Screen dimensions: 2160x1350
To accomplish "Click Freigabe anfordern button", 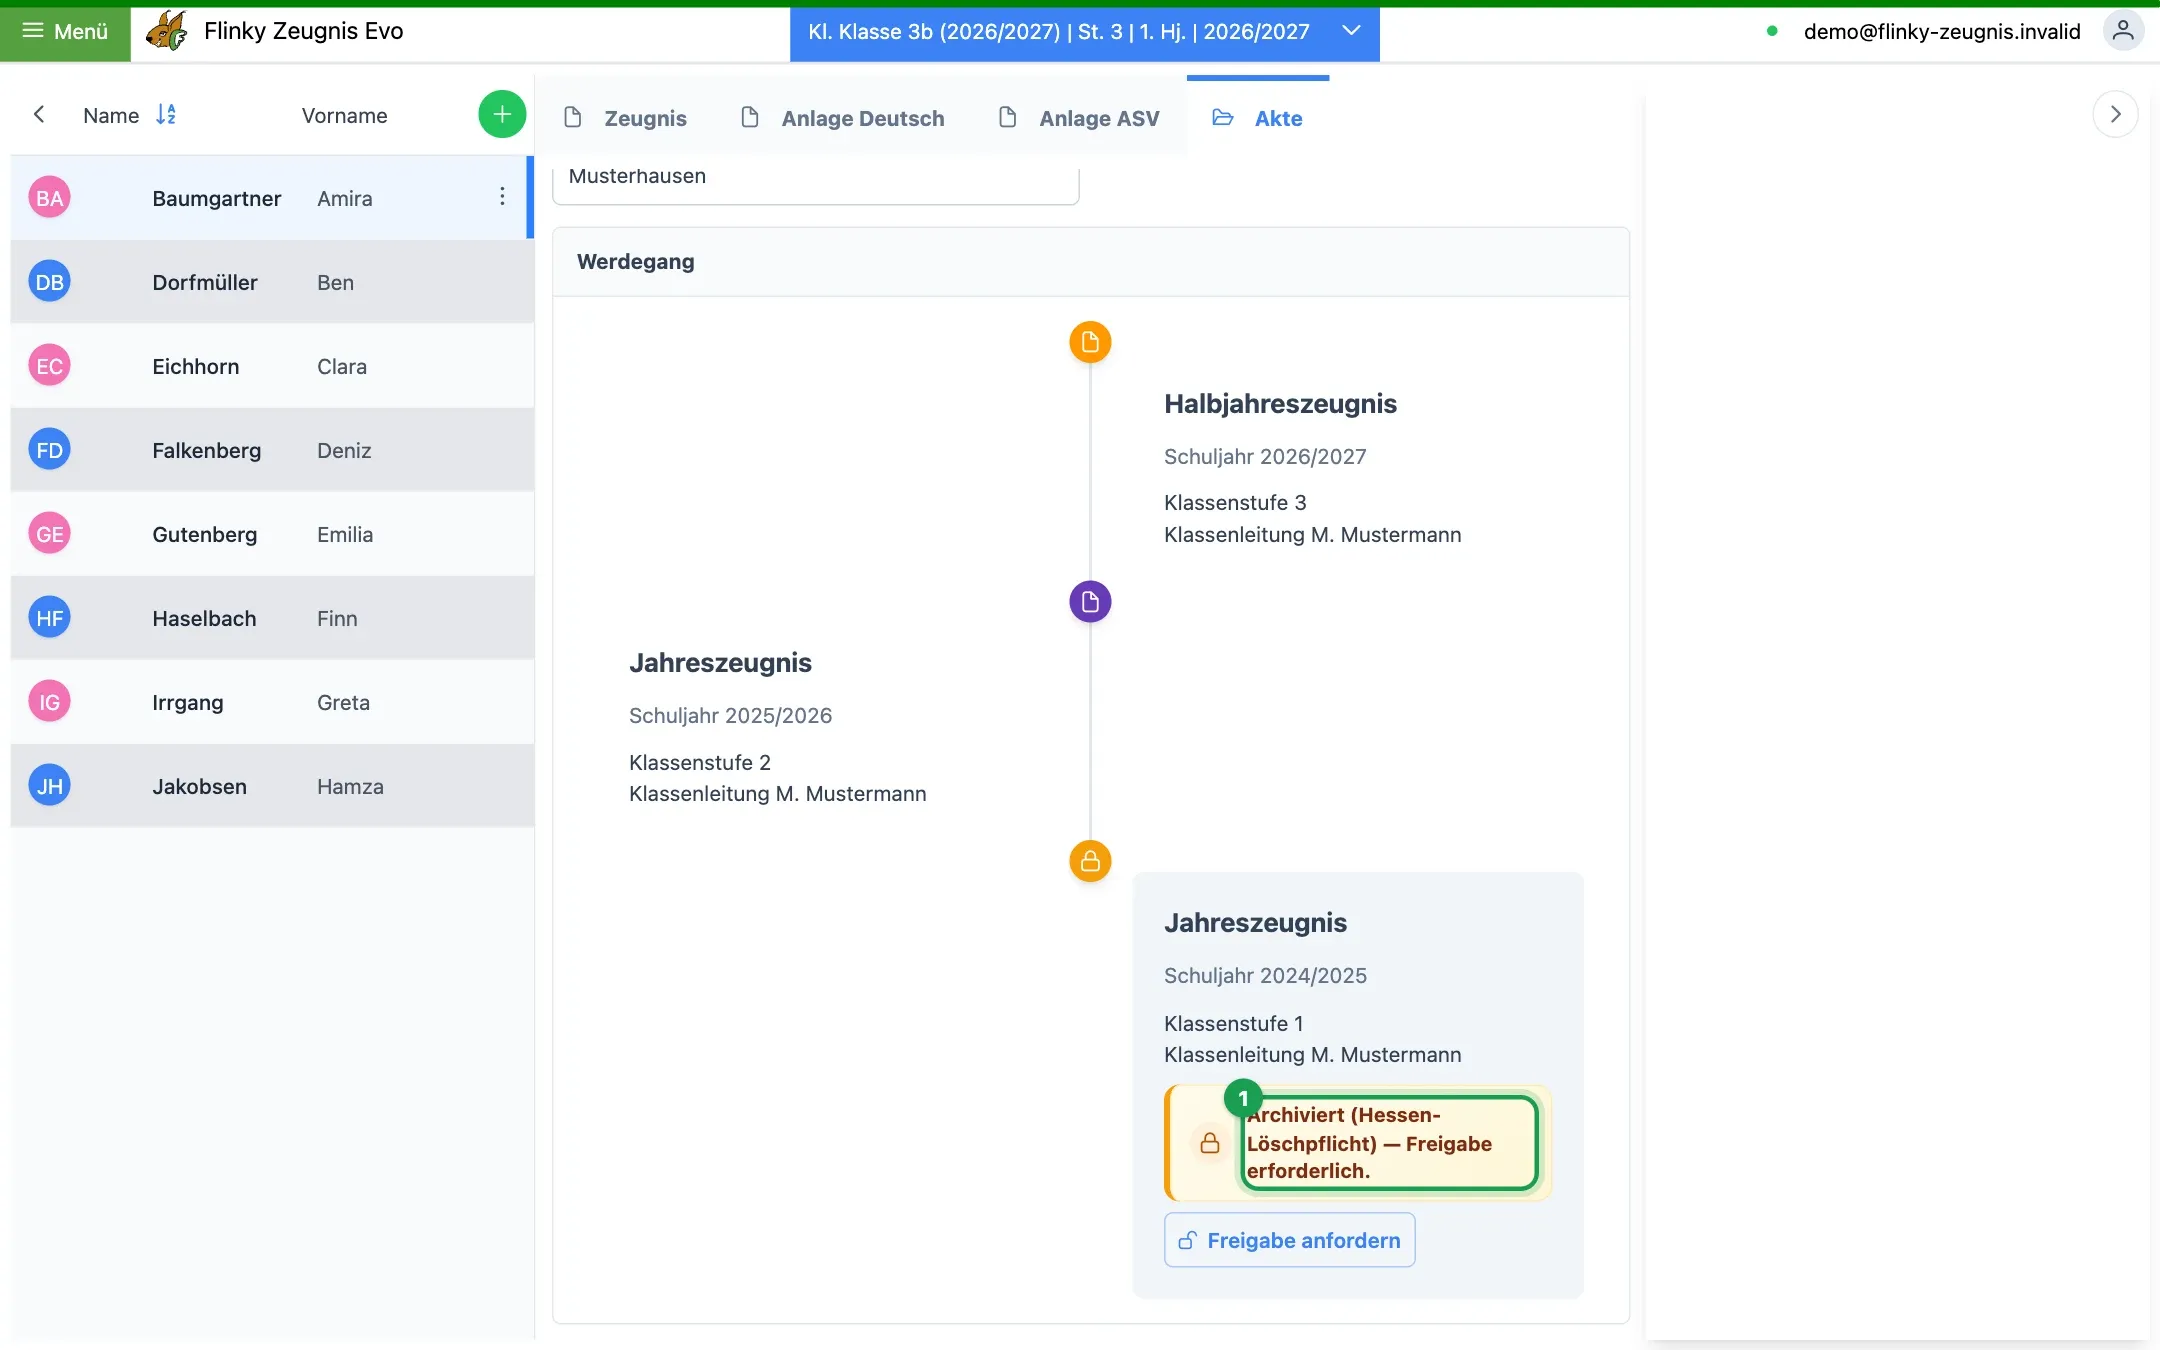I will tap(1290, 1240).
